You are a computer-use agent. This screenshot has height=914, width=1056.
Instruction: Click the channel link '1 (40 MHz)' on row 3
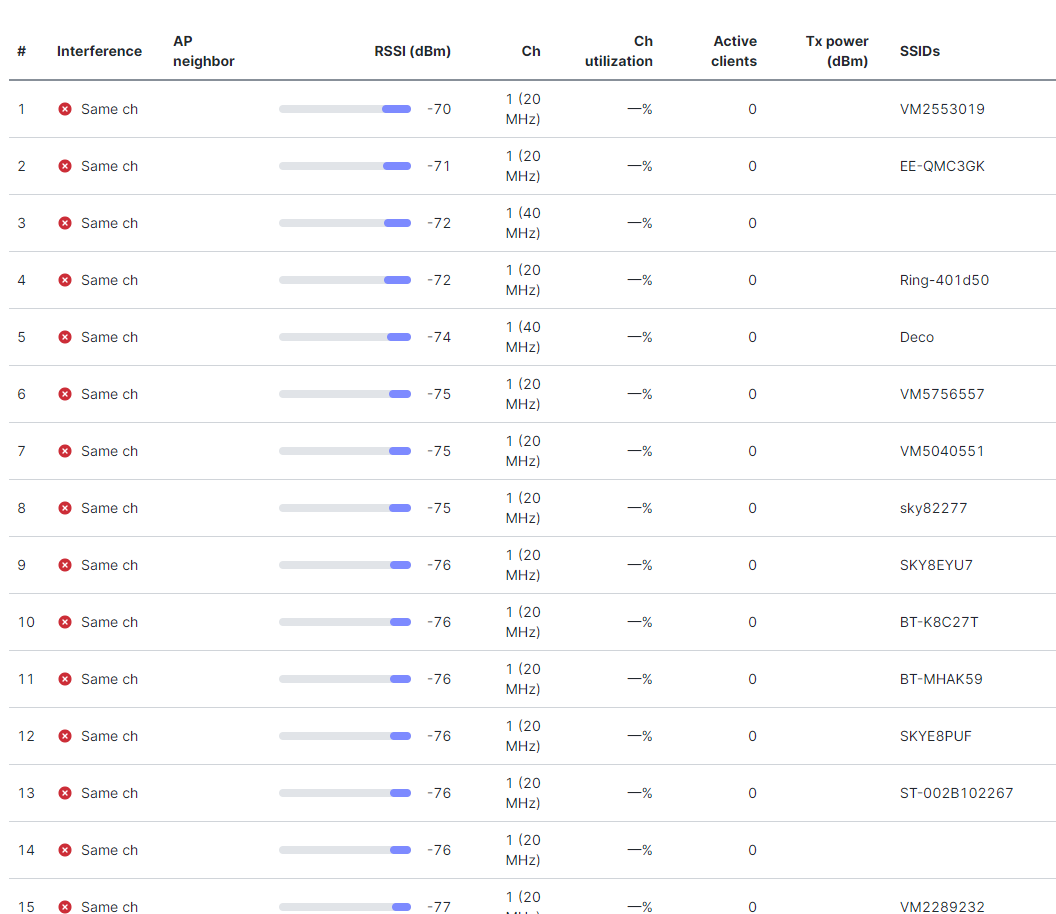coord(521,222)
